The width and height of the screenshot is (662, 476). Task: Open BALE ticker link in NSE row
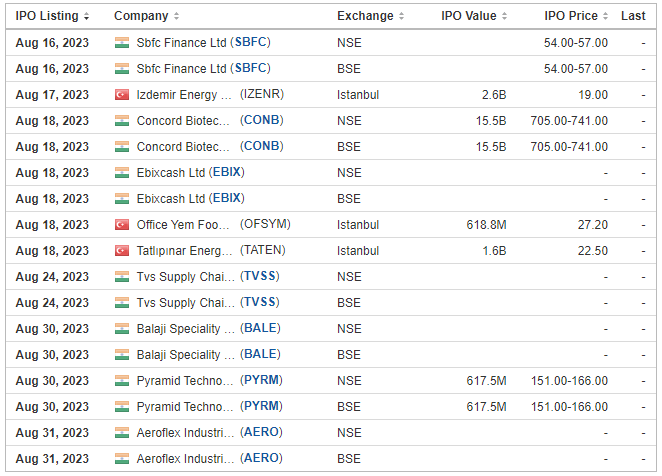coord(260,329)
